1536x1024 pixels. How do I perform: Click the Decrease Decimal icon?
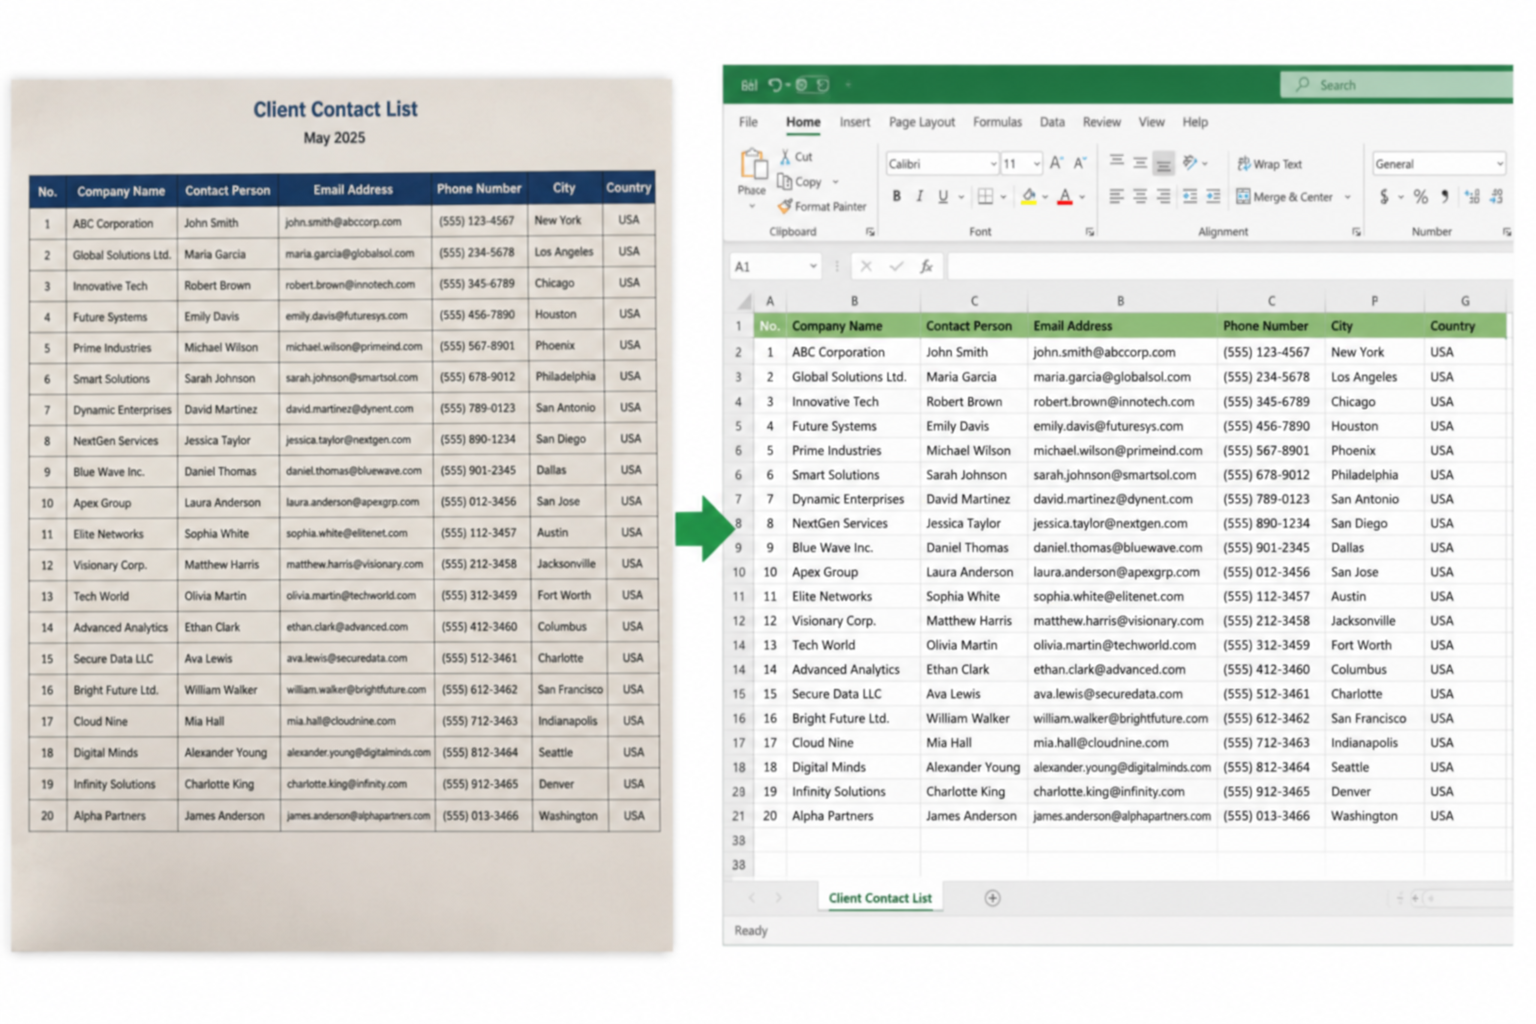(x=1497, y=197)
